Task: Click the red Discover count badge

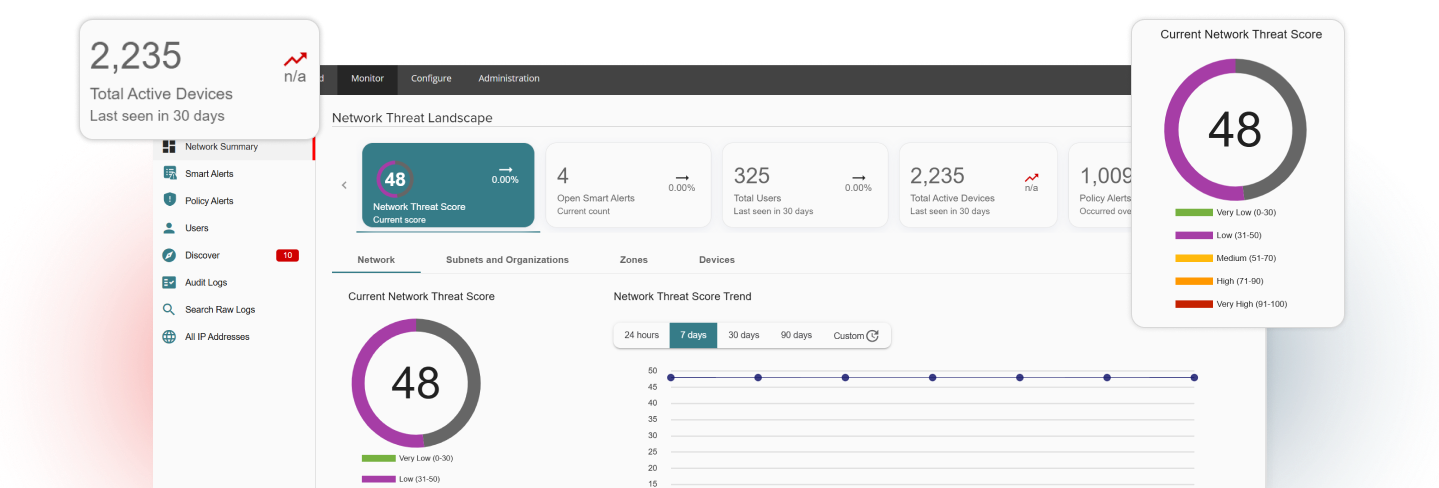Action: click(x=287, y=256)
